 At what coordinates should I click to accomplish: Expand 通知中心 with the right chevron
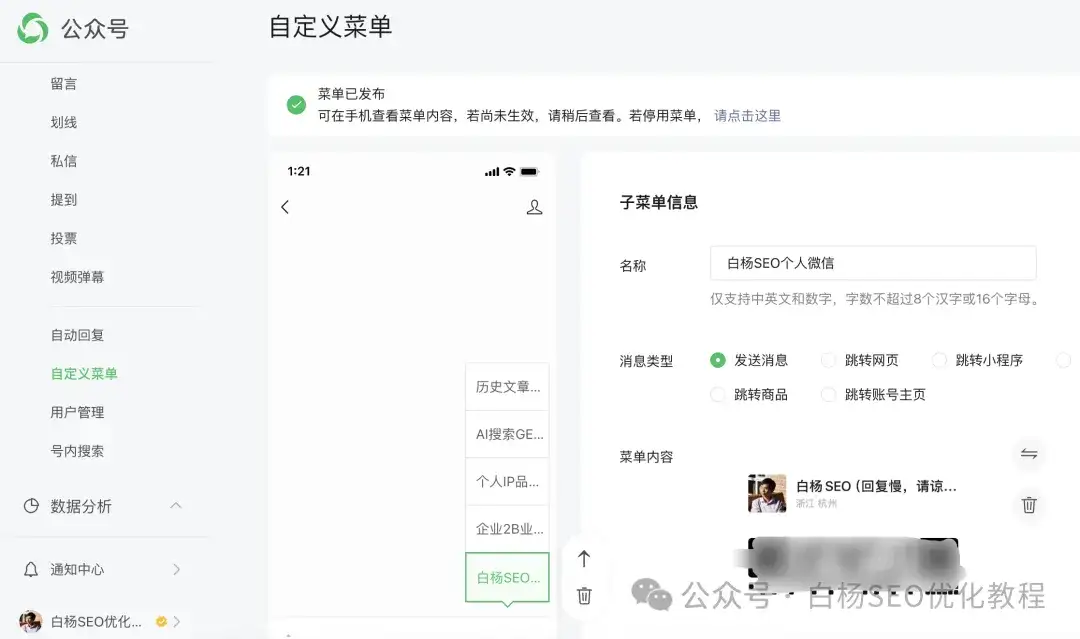tap(176, 569)
